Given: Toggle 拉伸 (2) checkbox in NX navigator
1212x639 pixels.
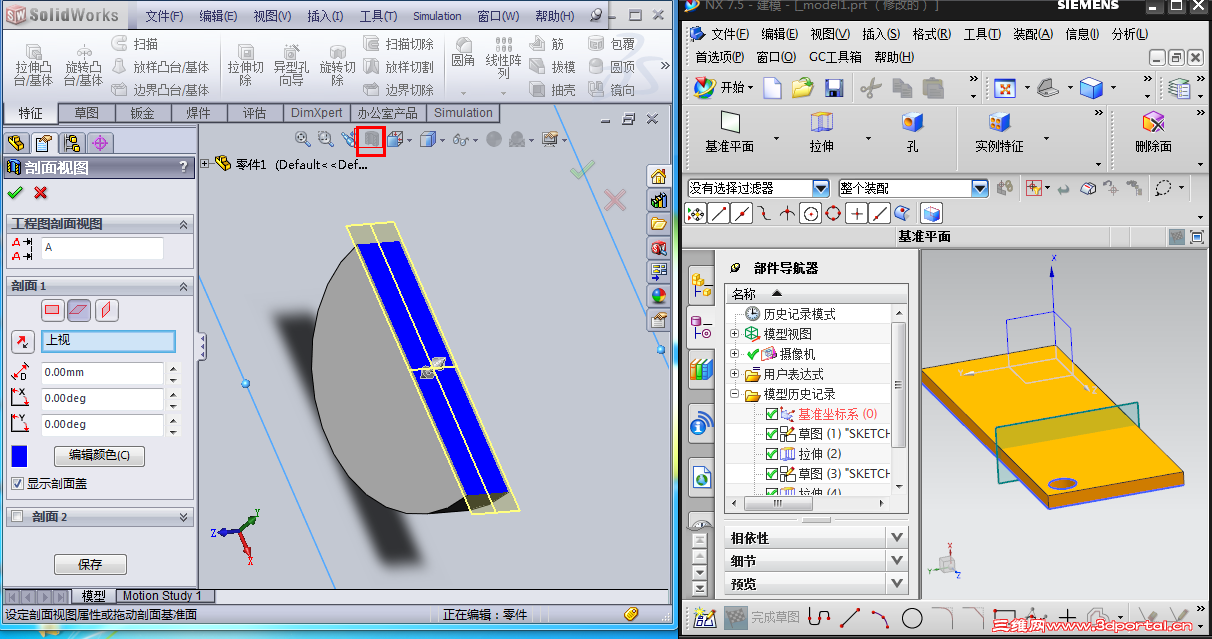Looking at the screenshot, I should pyautogui.click(x=771, y=454).
